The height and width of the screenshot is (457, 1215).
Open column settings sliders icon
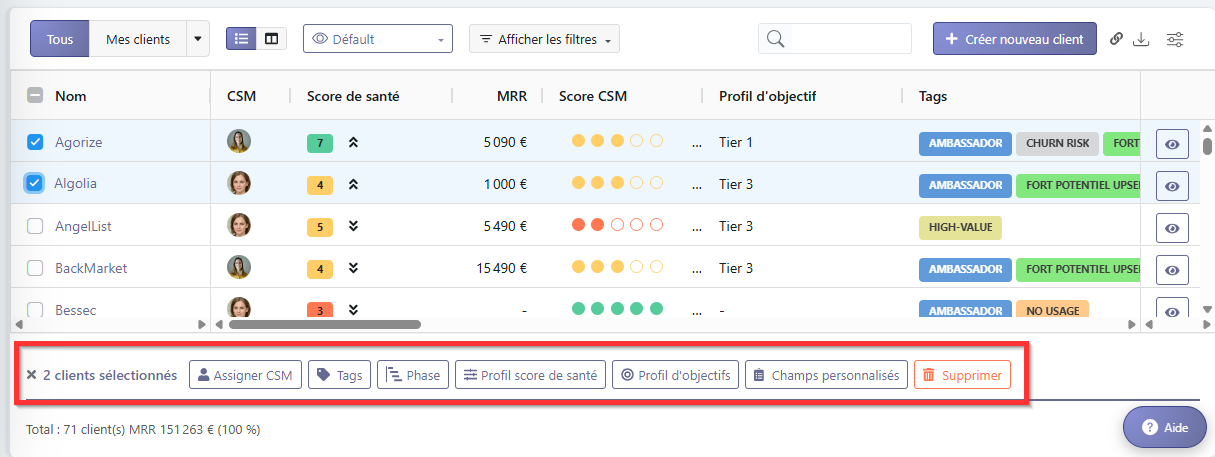[1176, 39]
